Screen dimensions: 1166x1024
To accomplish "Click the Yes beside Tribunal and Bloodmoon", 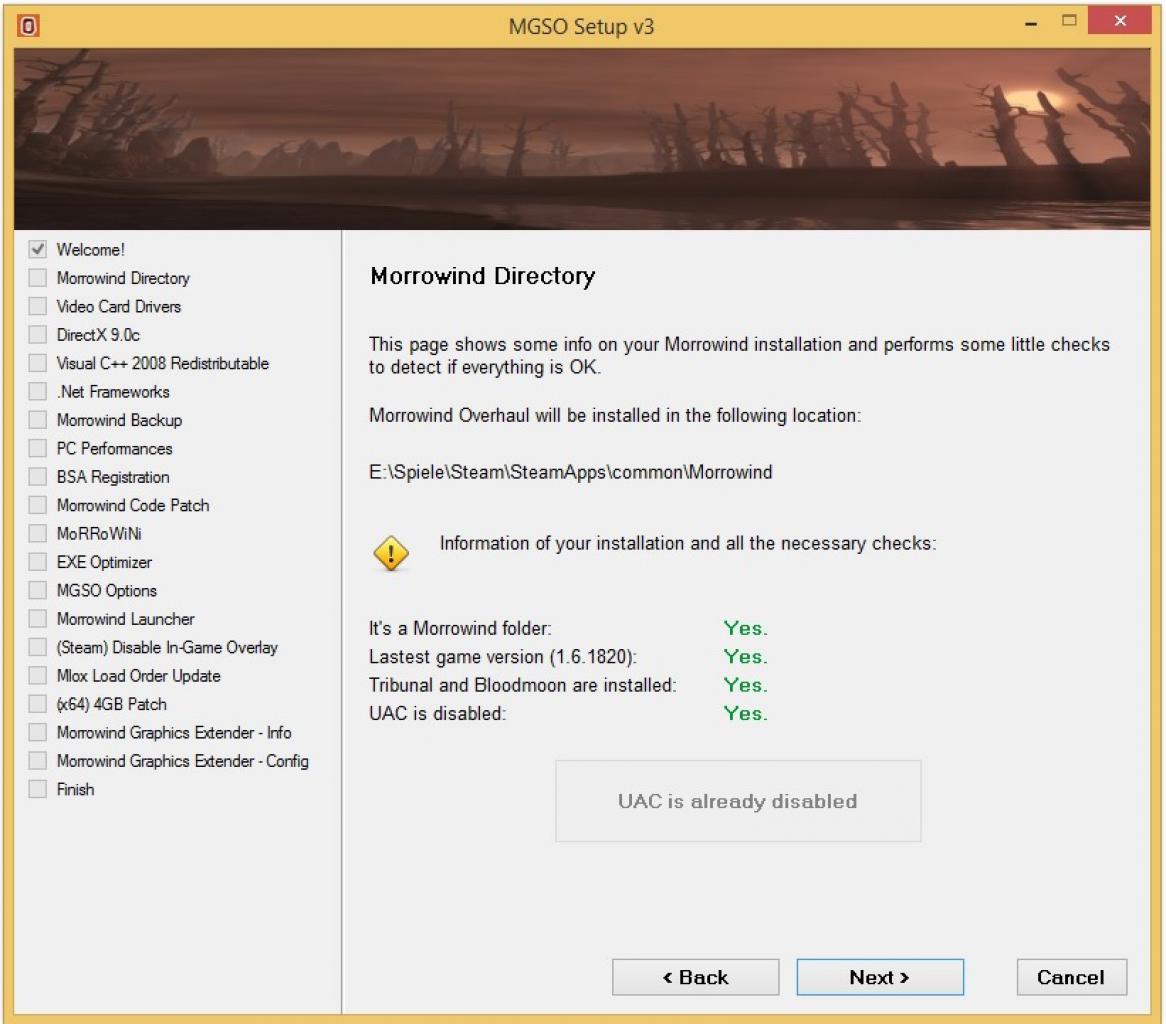I will (x=745, y=685).
